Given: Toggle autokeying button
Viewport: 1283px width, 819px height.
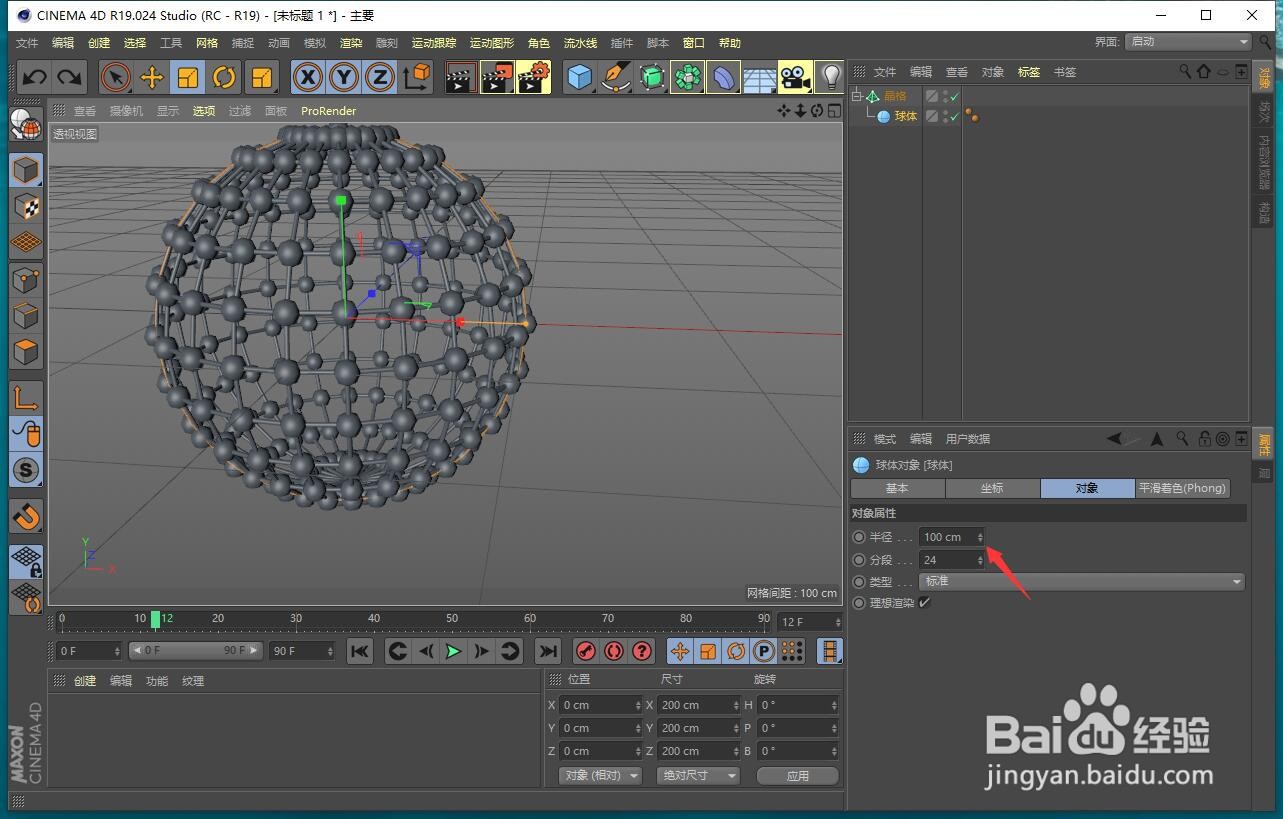Looking at the screenshot, I should (614, 651).
